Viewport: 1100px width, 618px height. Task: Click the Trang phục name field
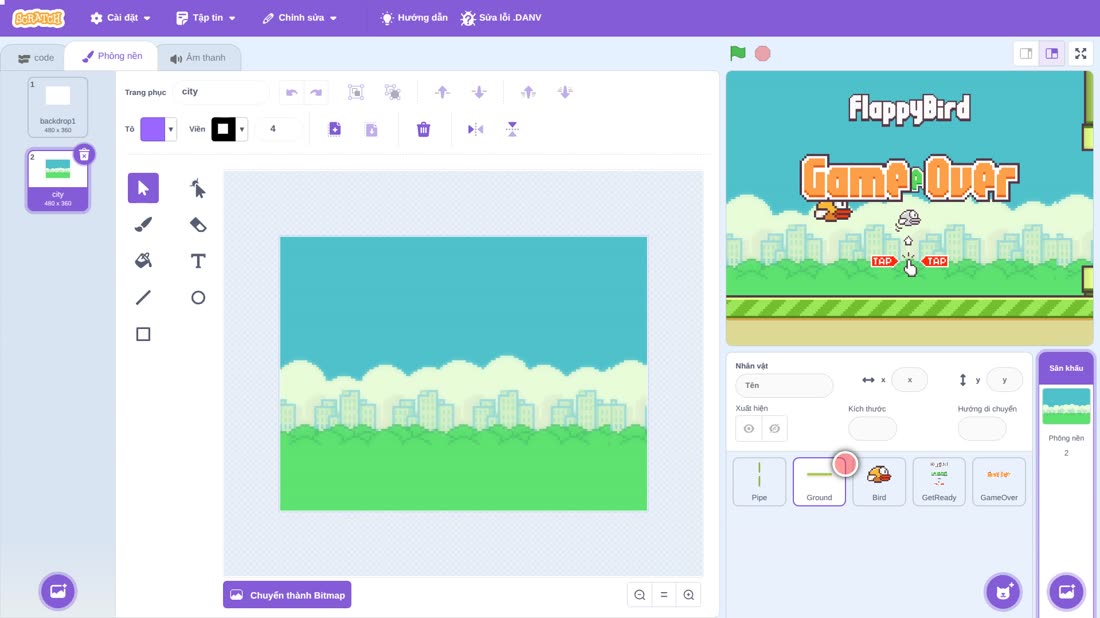point(221,92)
